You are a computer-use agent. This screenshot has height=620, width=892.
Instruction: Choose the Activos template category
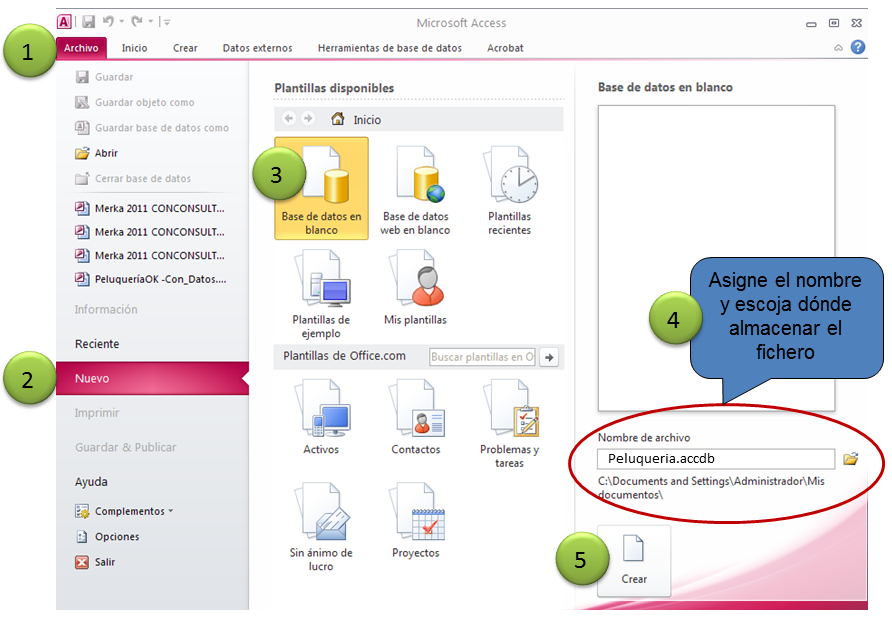click(321, 418)
